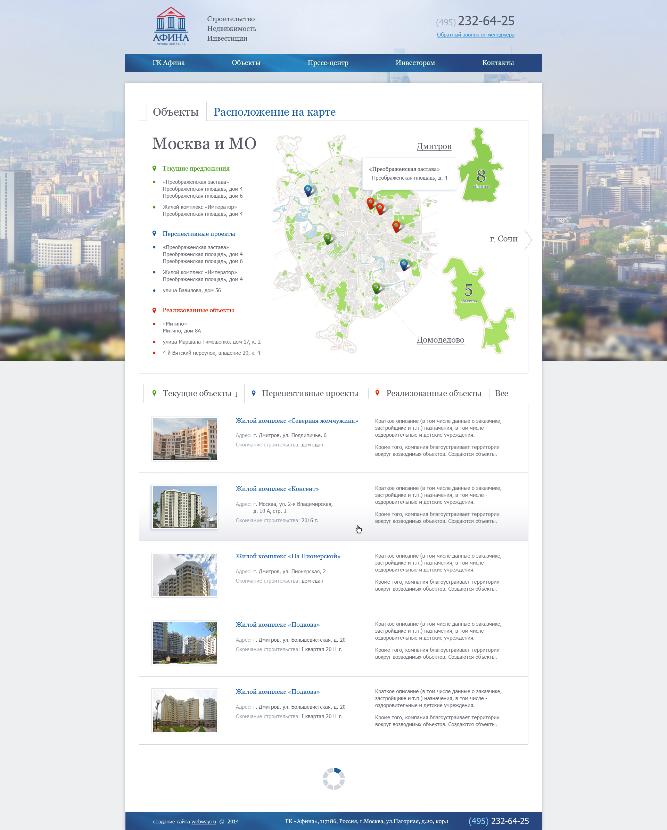The height and width of the screenshot is (830, 667).
Task: Switch to the Объекты tab above the map
Action: click(x=176, y=112)
